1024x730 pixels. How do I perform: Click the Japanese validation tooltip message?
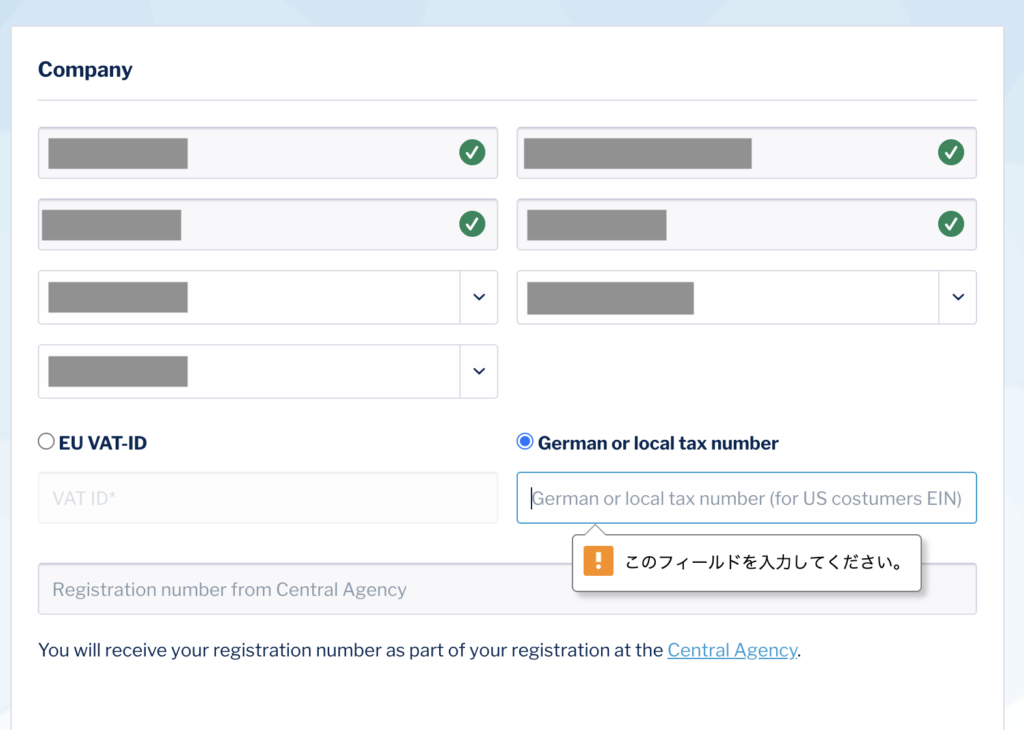point(764,562)
